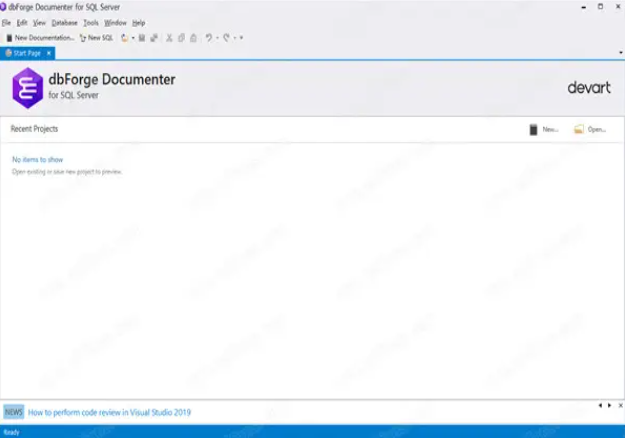The image size is (625, 438).
Task: Expand the Undo history dropdown arrow
Action: pyautogui.click(x=218, y=38)
